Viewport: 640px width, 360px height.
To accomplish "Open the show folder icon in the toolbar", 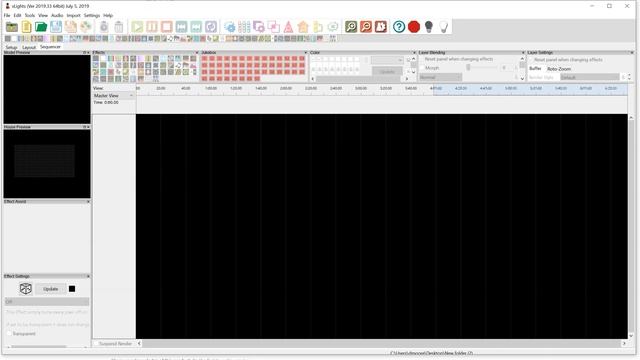I will (x=11, y=27).
